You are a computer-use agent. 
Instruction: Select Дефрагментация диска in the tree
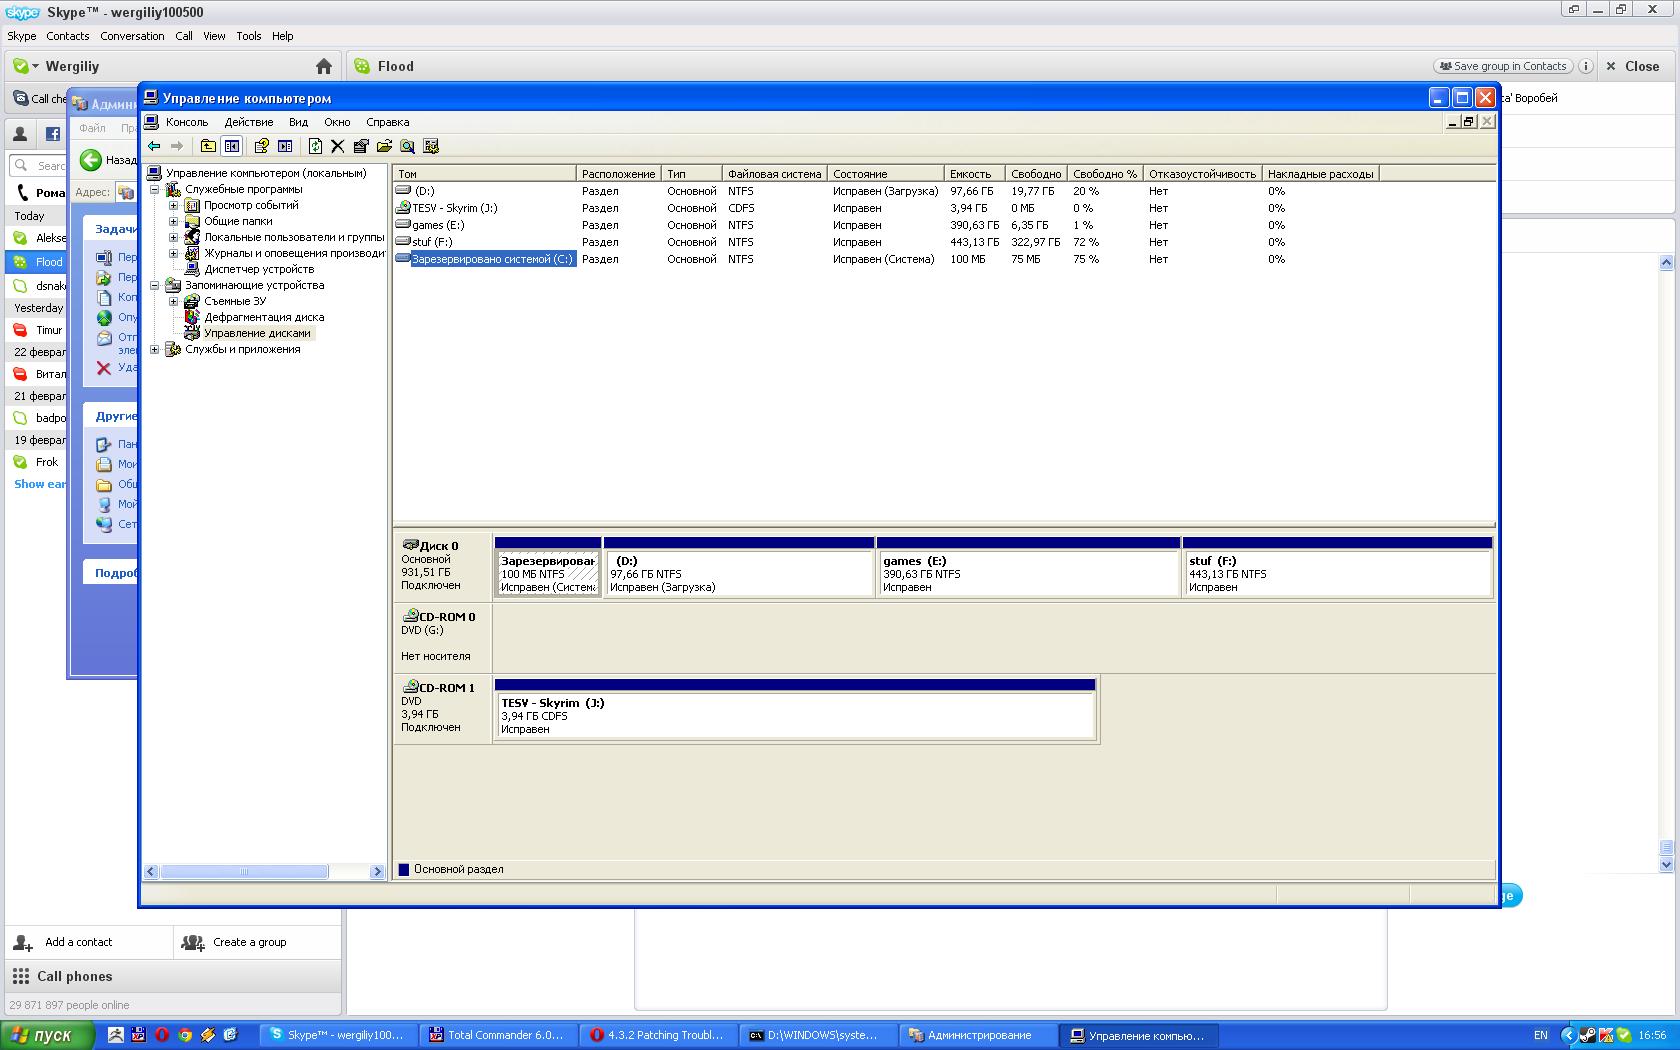click(264, 317)
